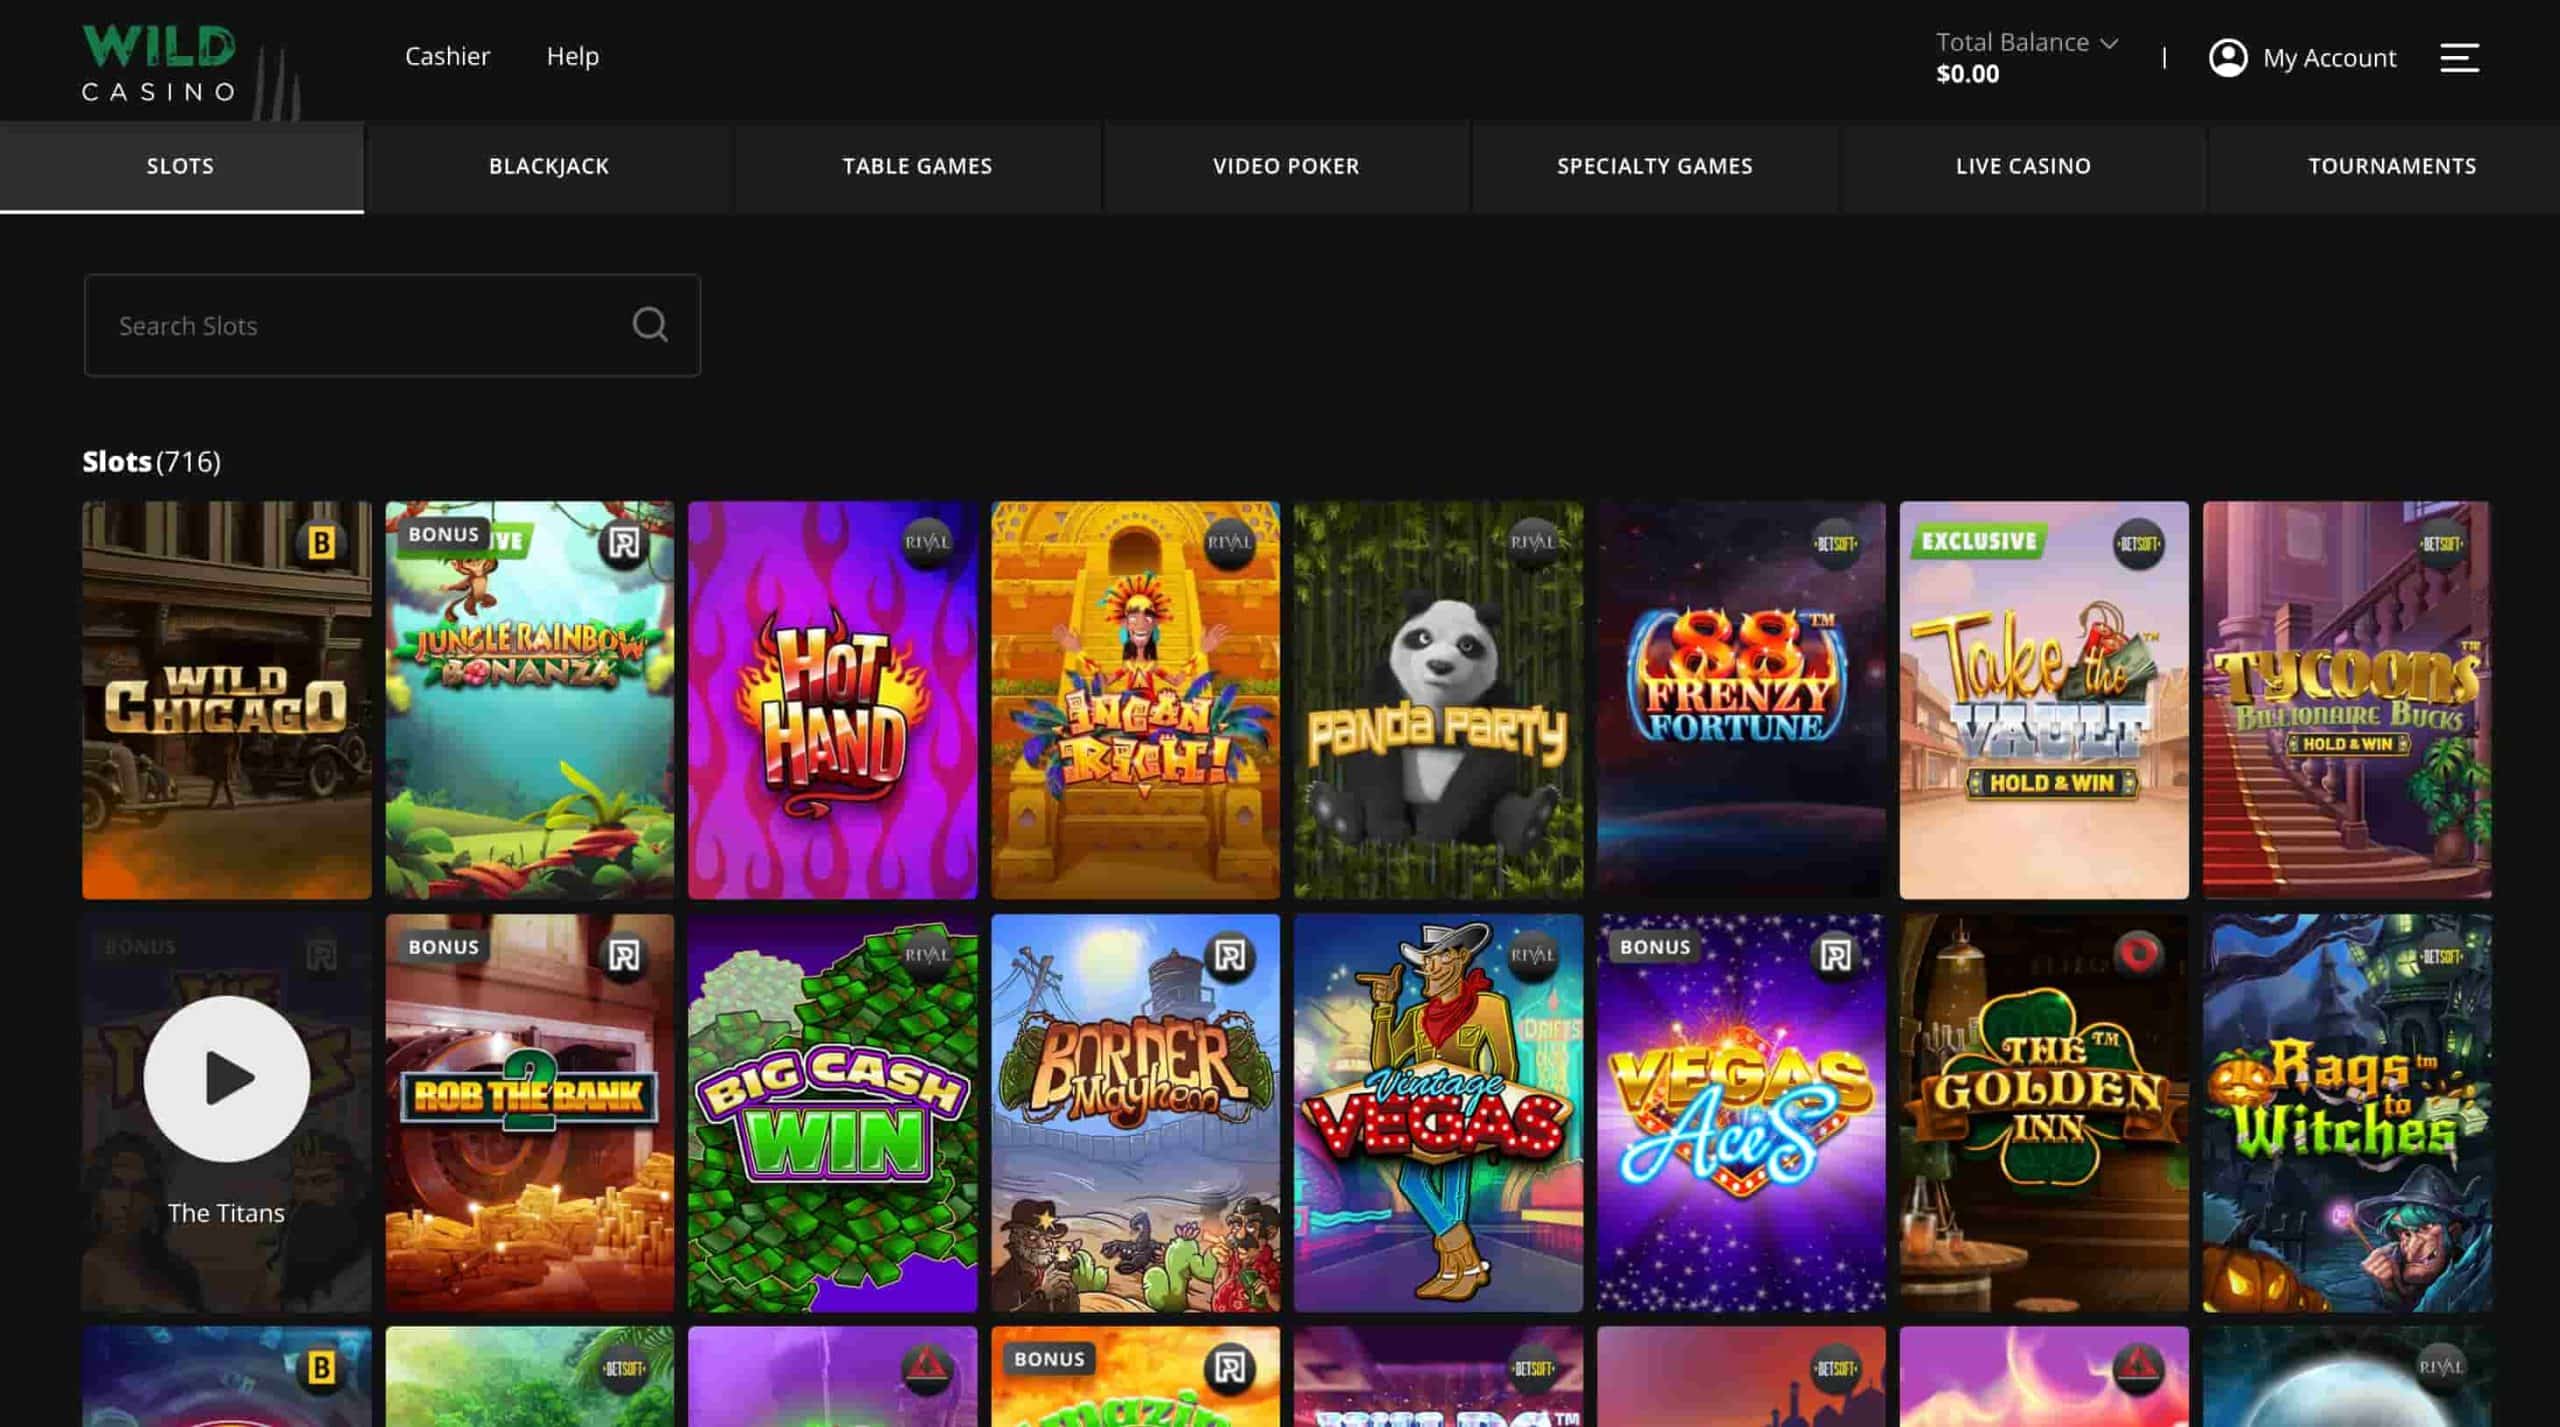Click the provider badge on Border Mayhem
This screenshot has width=2560, height=1427.
coord(1229,956)
